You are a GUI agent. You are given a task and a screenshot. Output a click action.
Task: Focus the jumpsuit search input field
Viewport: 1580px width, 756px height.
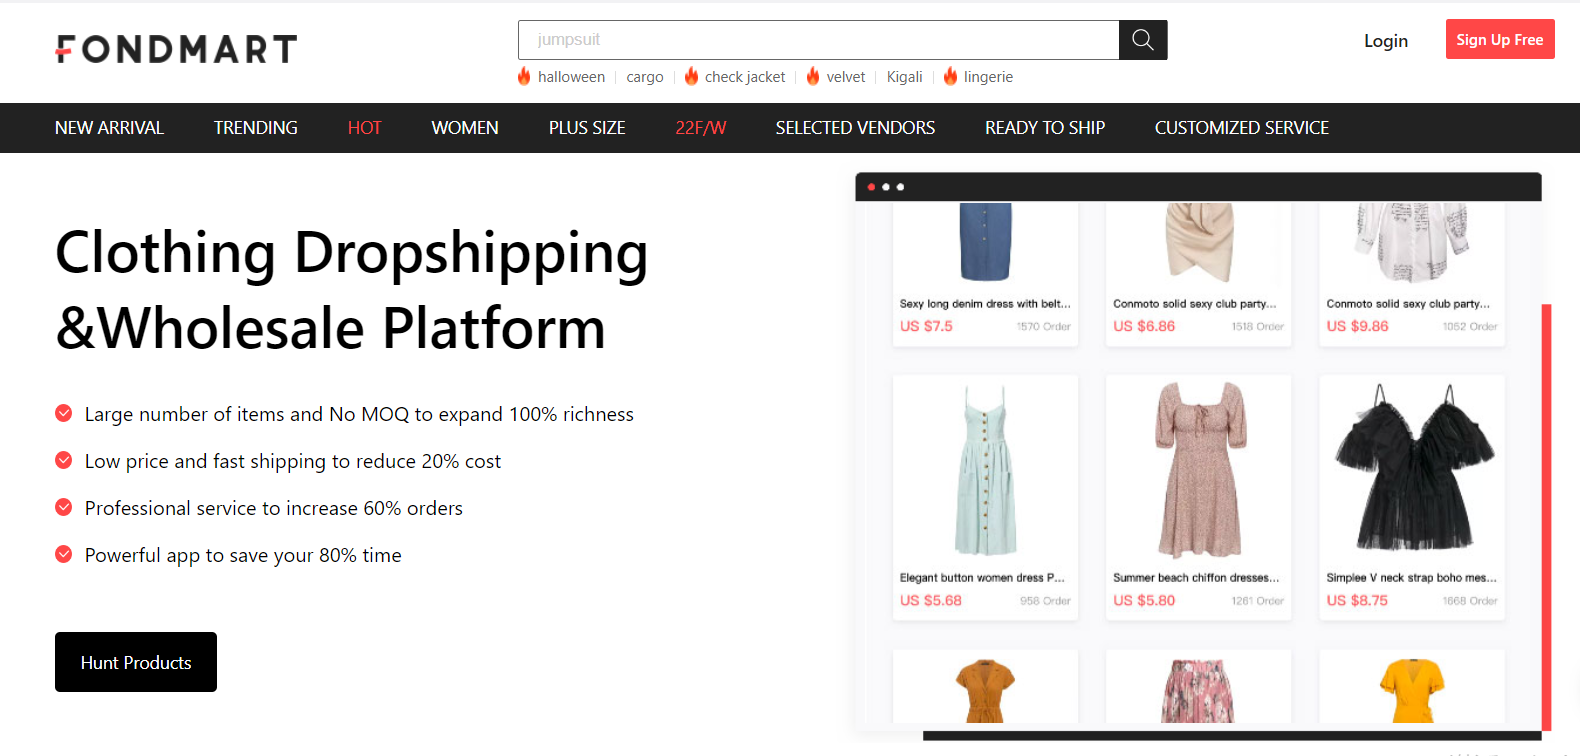[818, 40]
